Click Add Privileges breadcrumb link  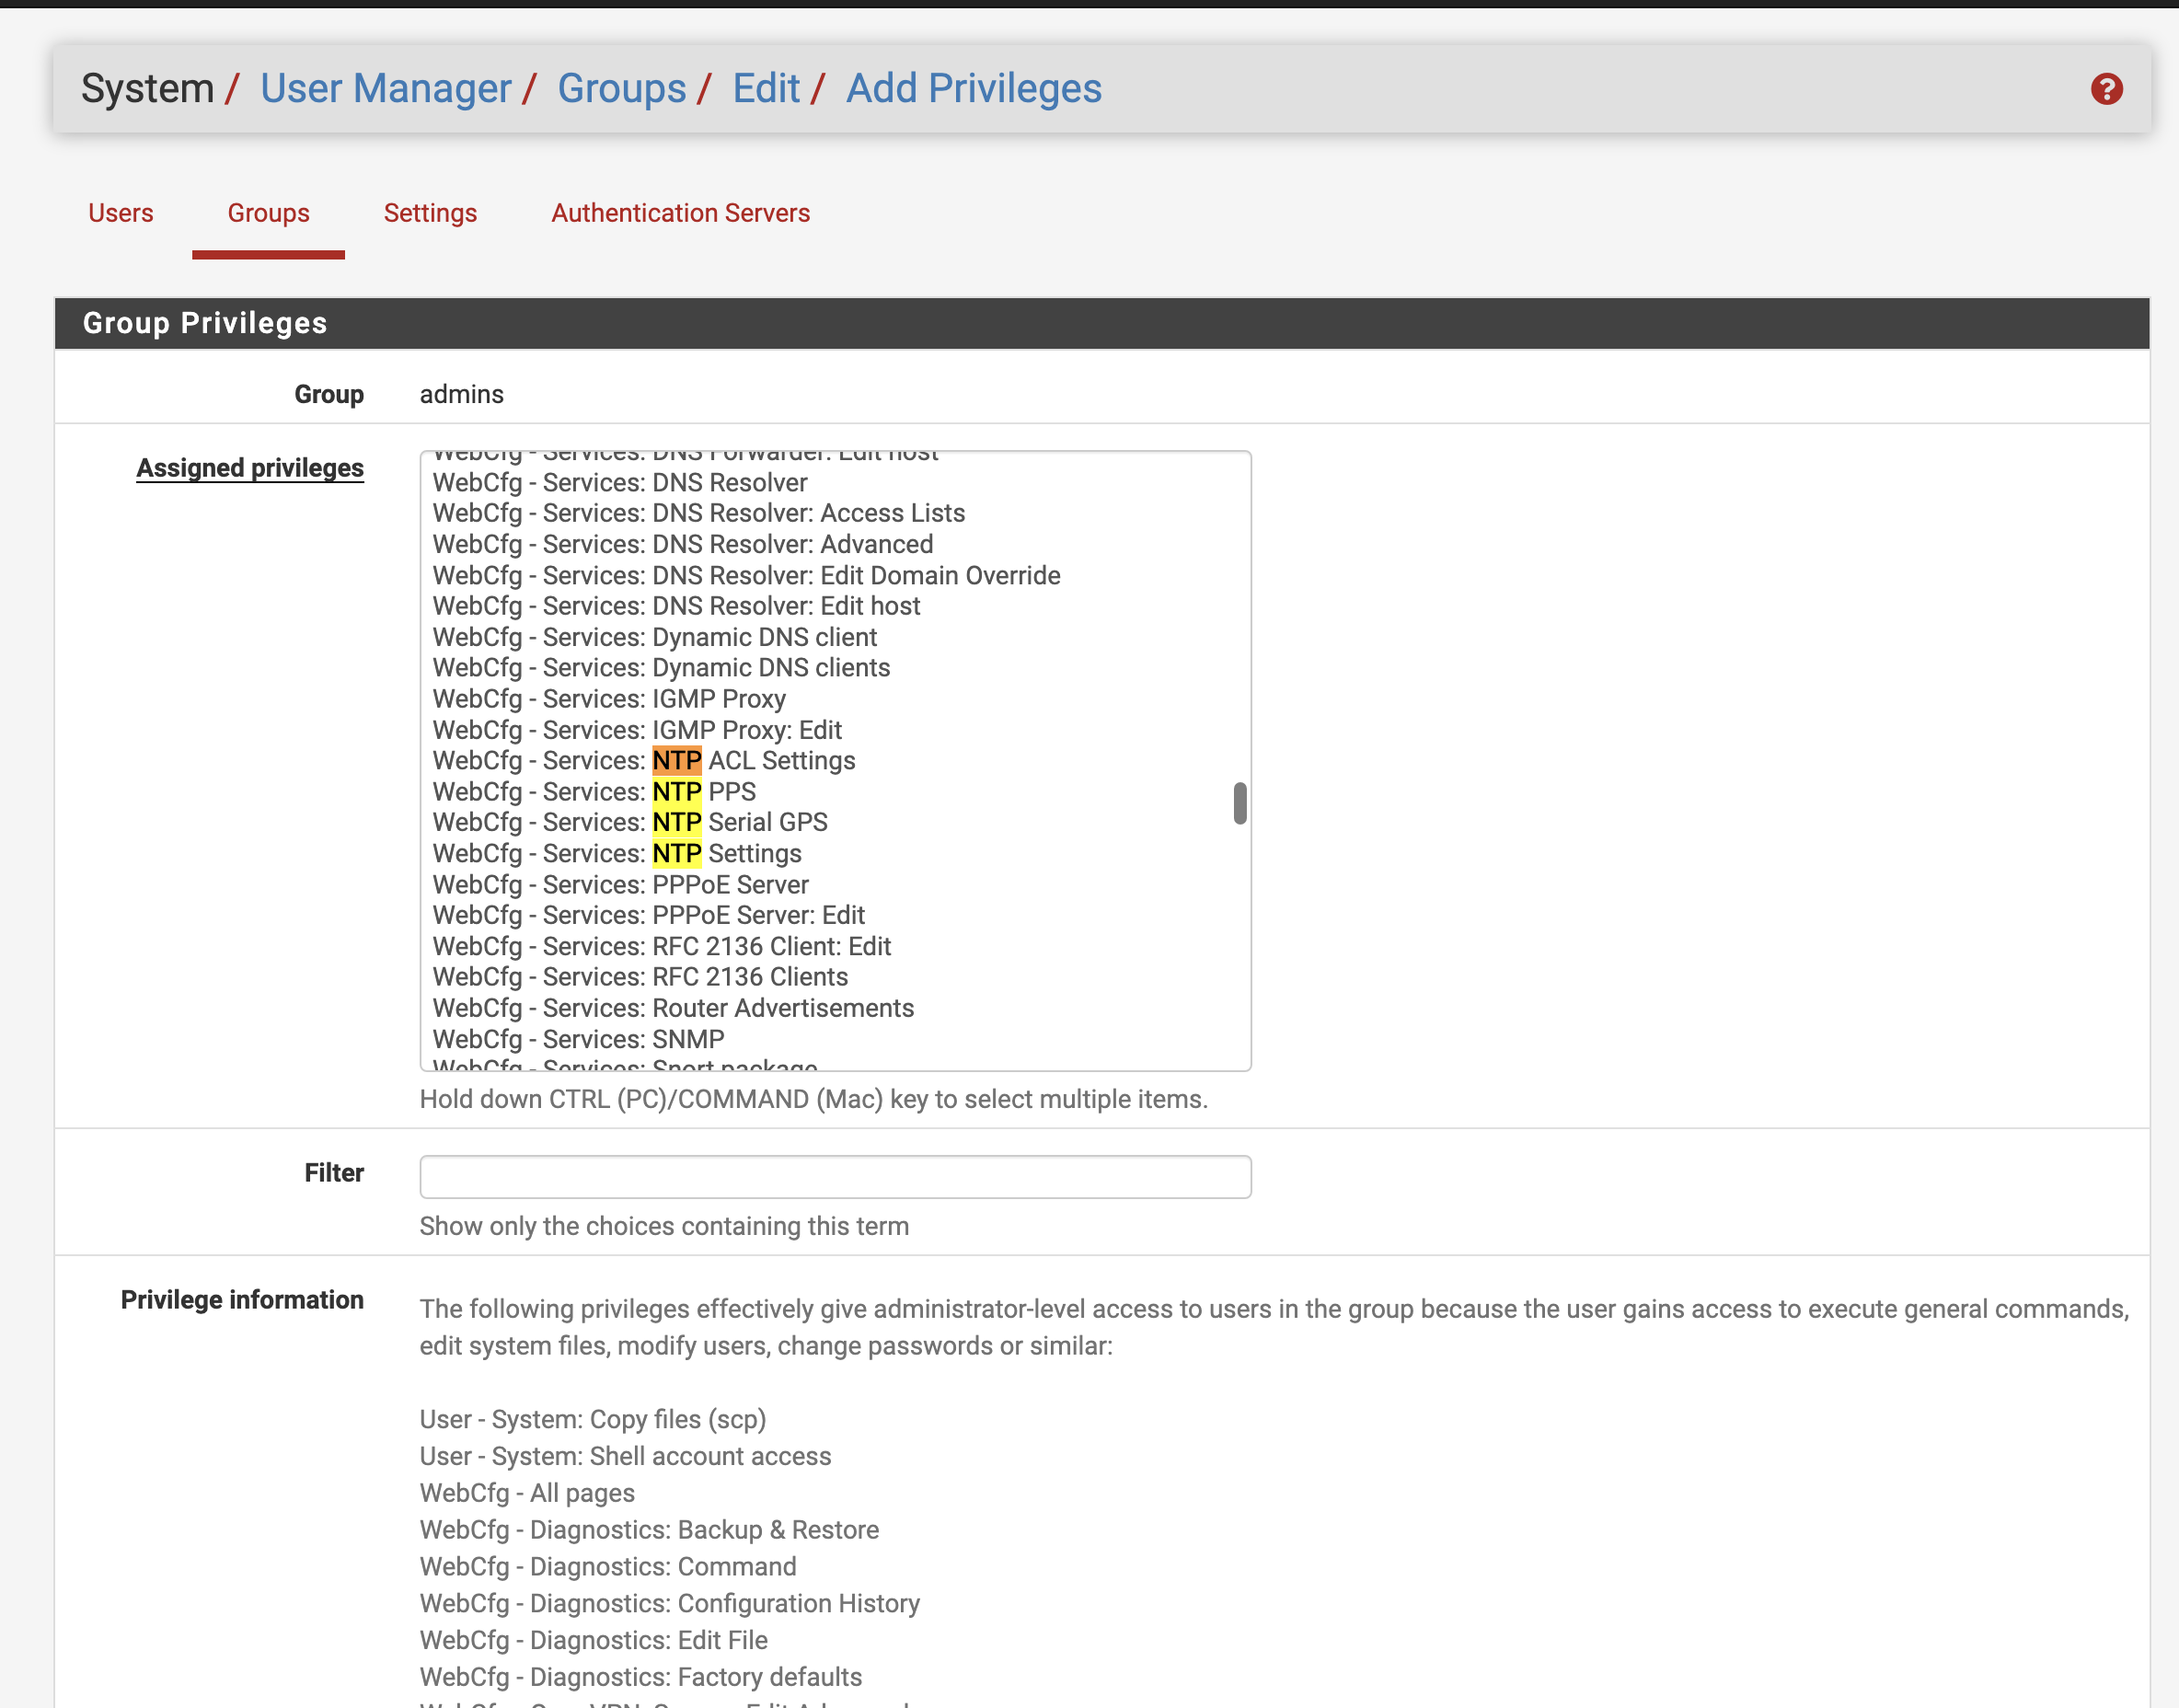pyautogui.click(x=973, y=88)
